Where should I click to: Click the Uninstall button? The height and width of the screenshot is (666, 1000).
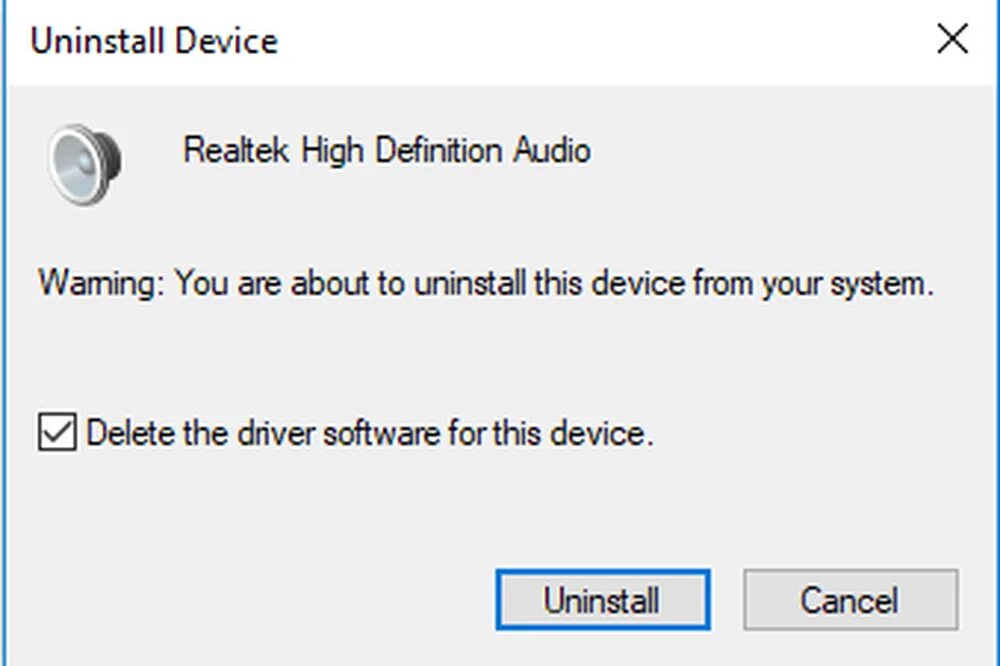click(x=603, y=600)
